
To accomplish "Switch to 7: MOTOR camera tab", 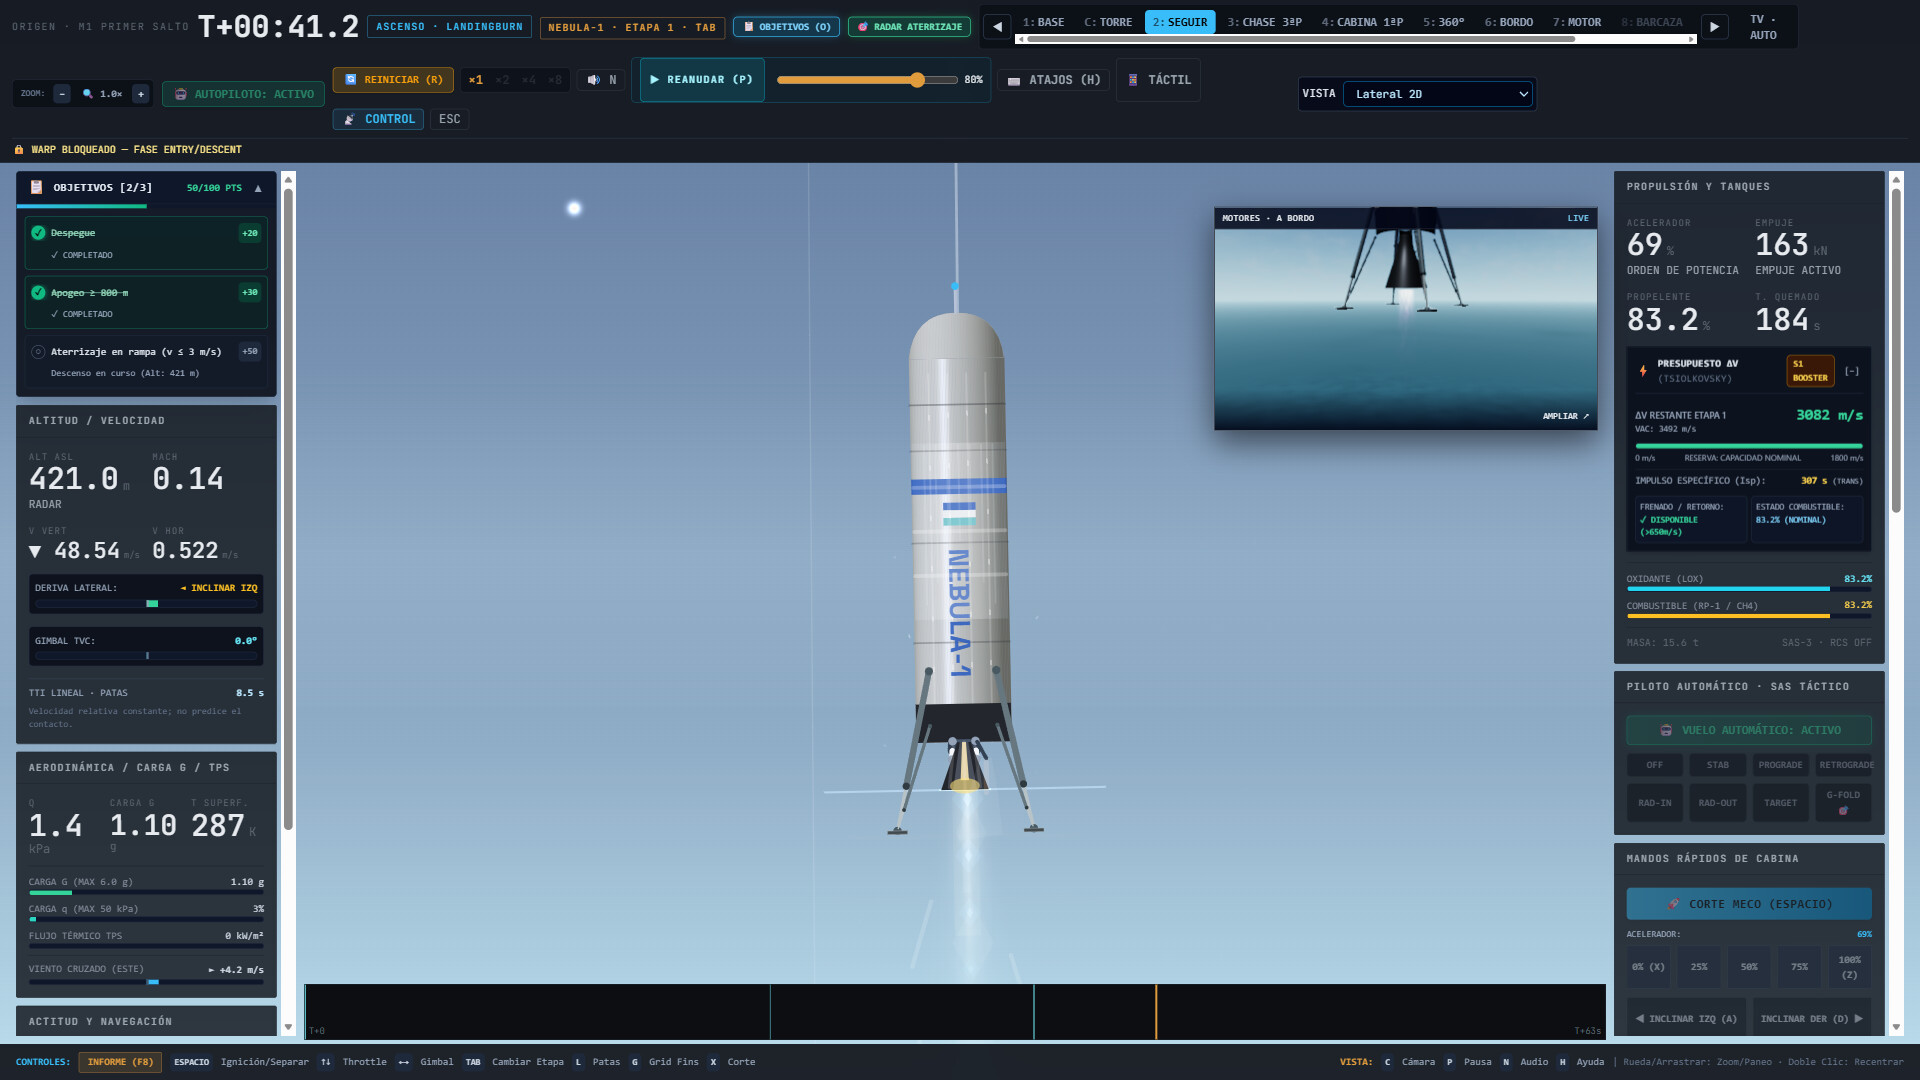I will pos(1576,22).
